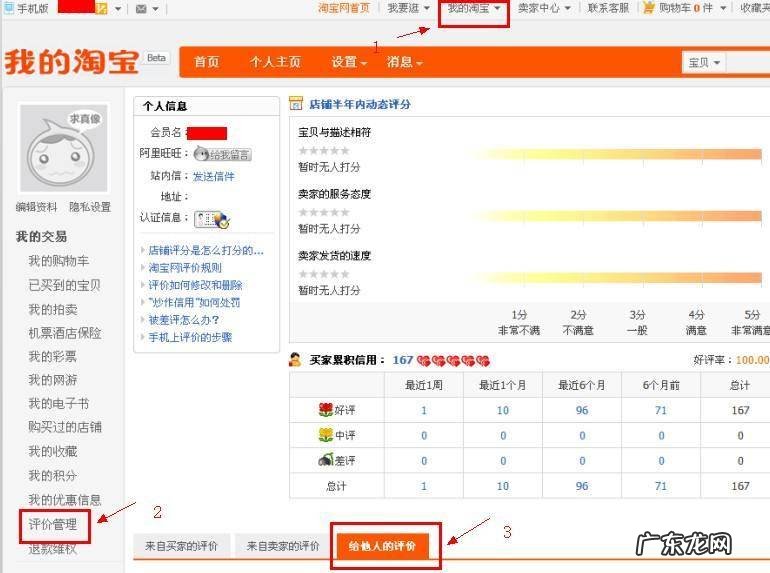Open 机票酒店保险 in sidebar
Viewport: 770px width, 573px height.
point(64,333)
